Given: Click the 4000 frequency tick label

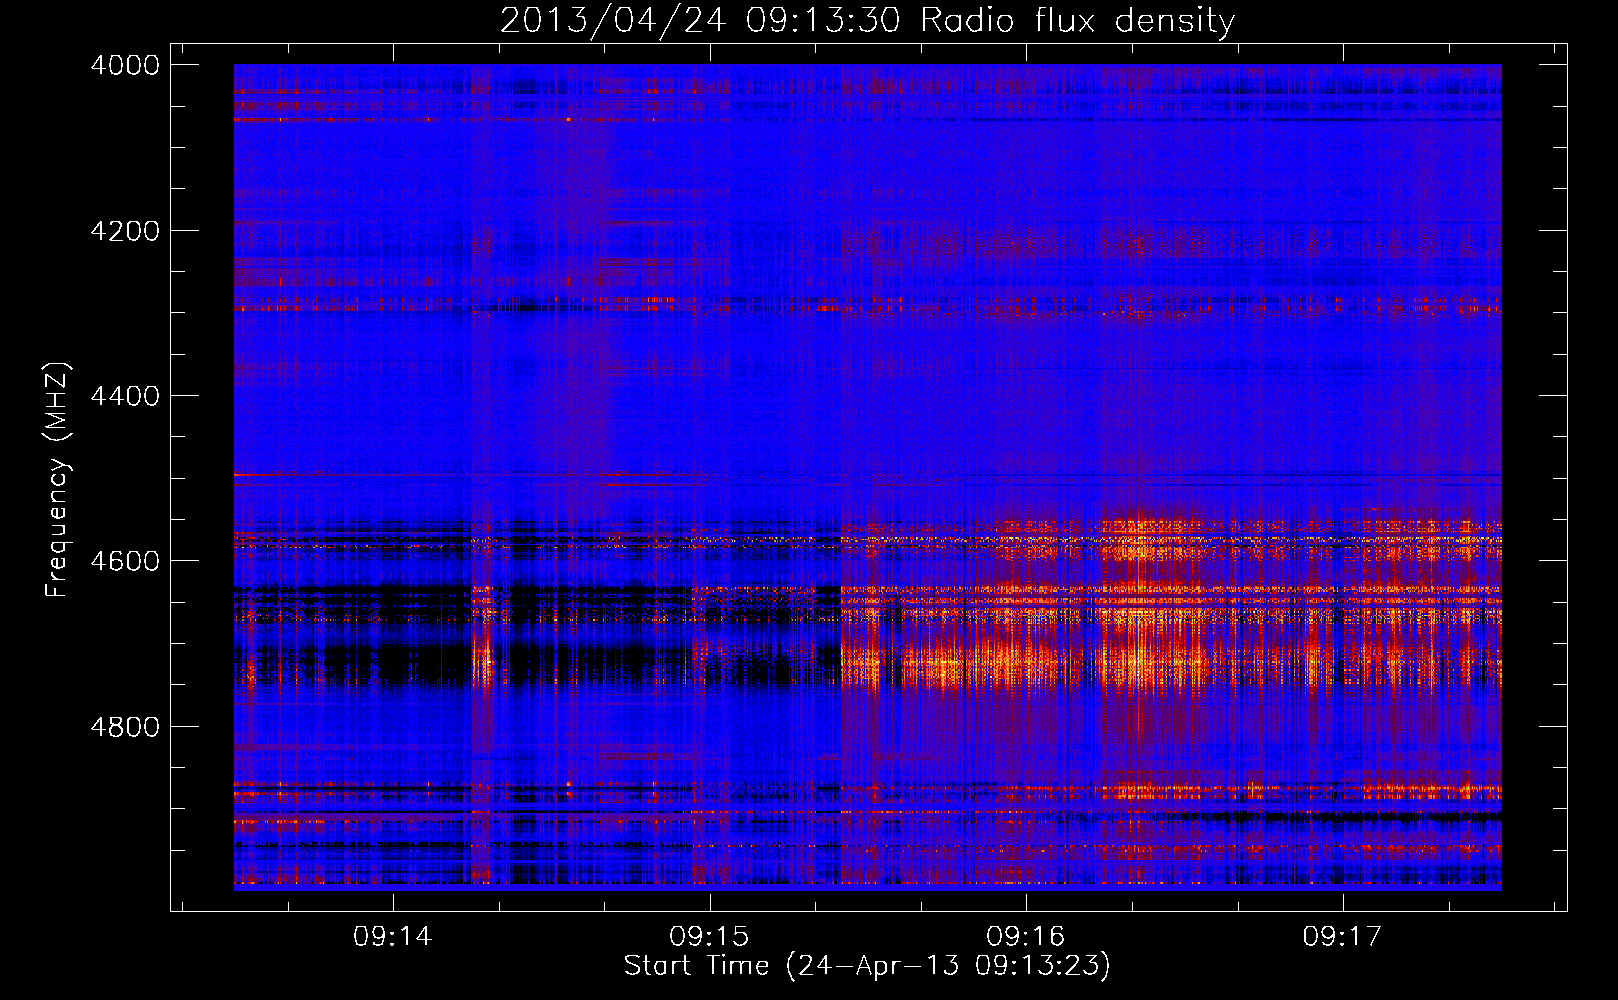Looking at the screenshot, I should (125, 65).
